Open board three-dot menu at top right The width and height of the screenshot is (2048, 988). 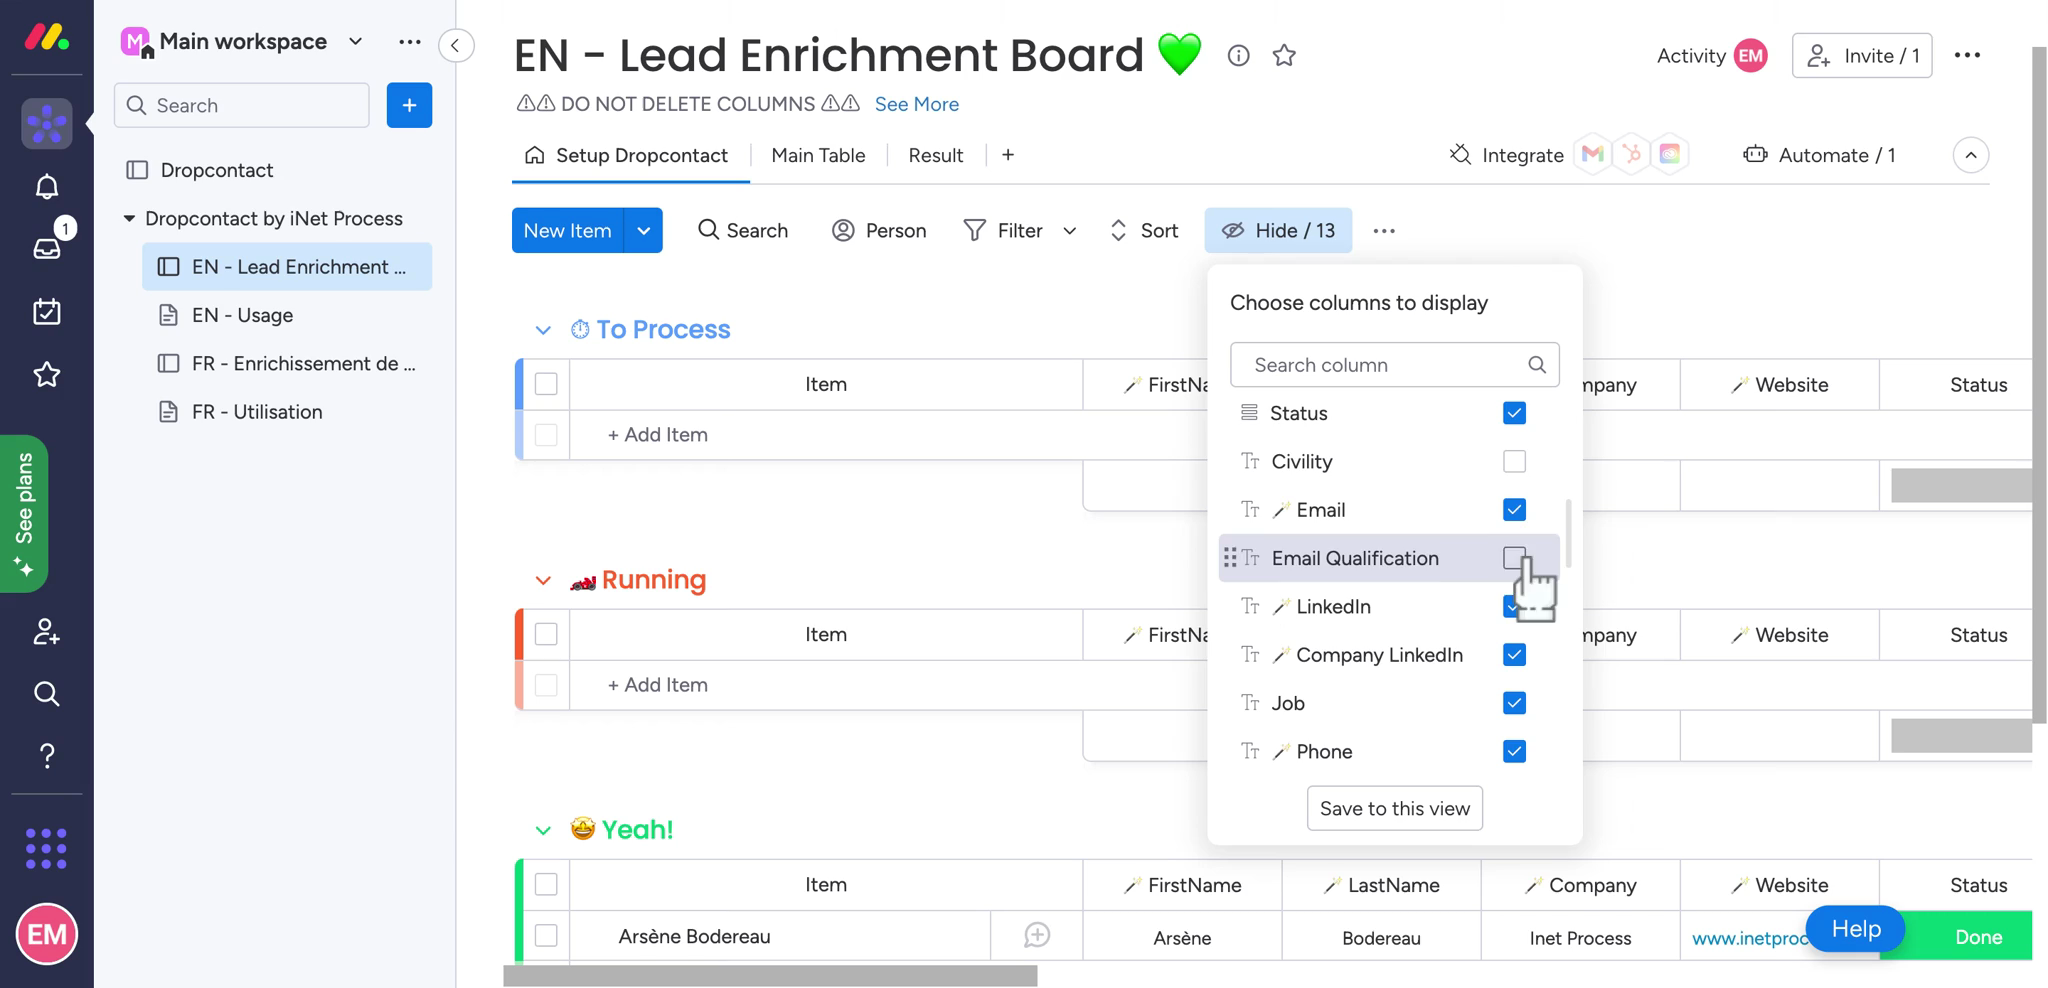point(1967,56)
